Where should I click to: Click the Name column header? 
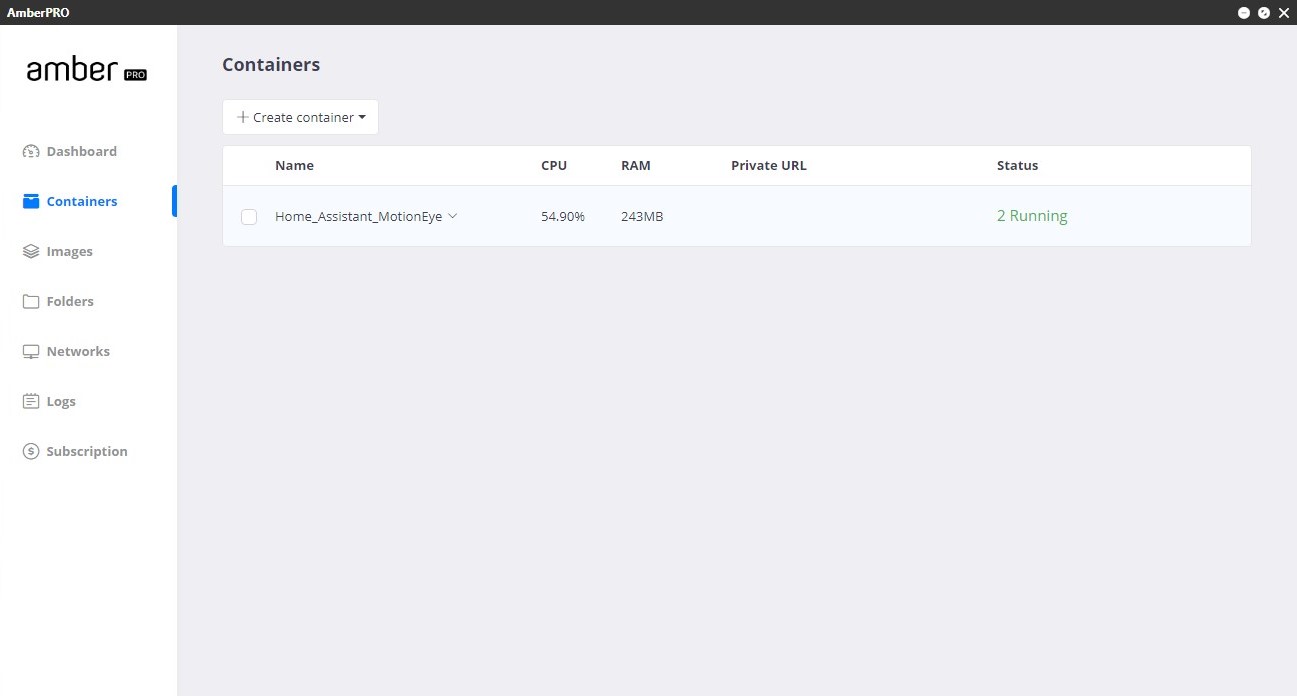click(x=294, y=166)
